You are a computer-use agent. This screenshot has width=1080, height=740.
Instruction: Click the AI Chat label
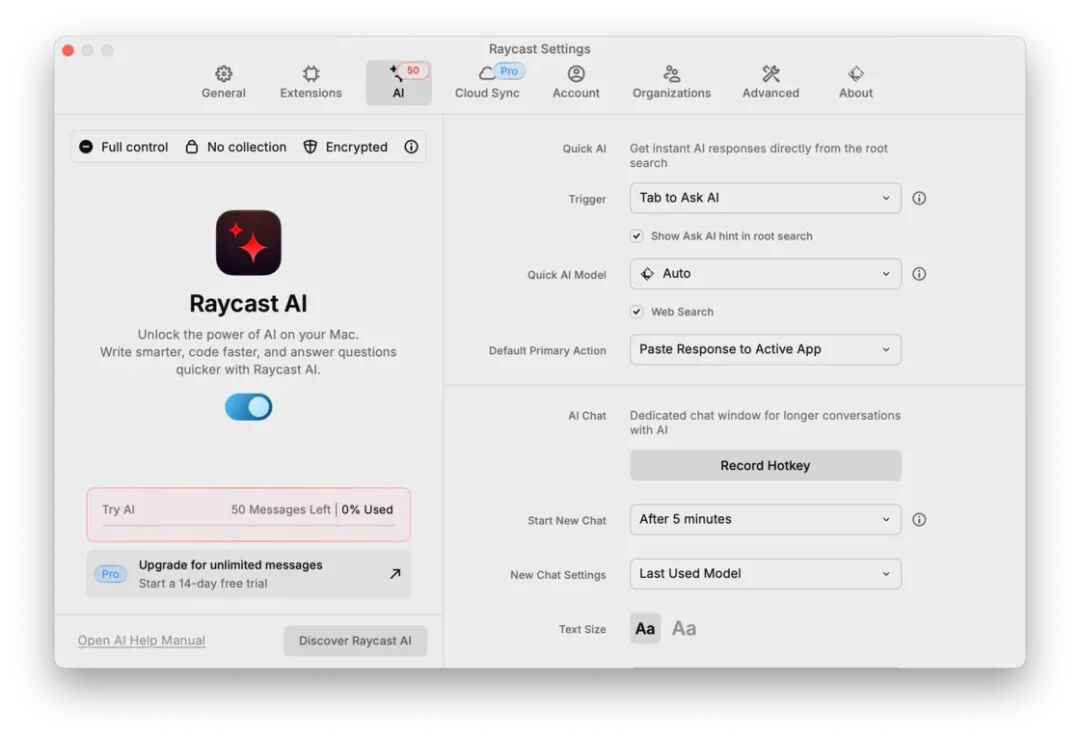click(587, 415)
